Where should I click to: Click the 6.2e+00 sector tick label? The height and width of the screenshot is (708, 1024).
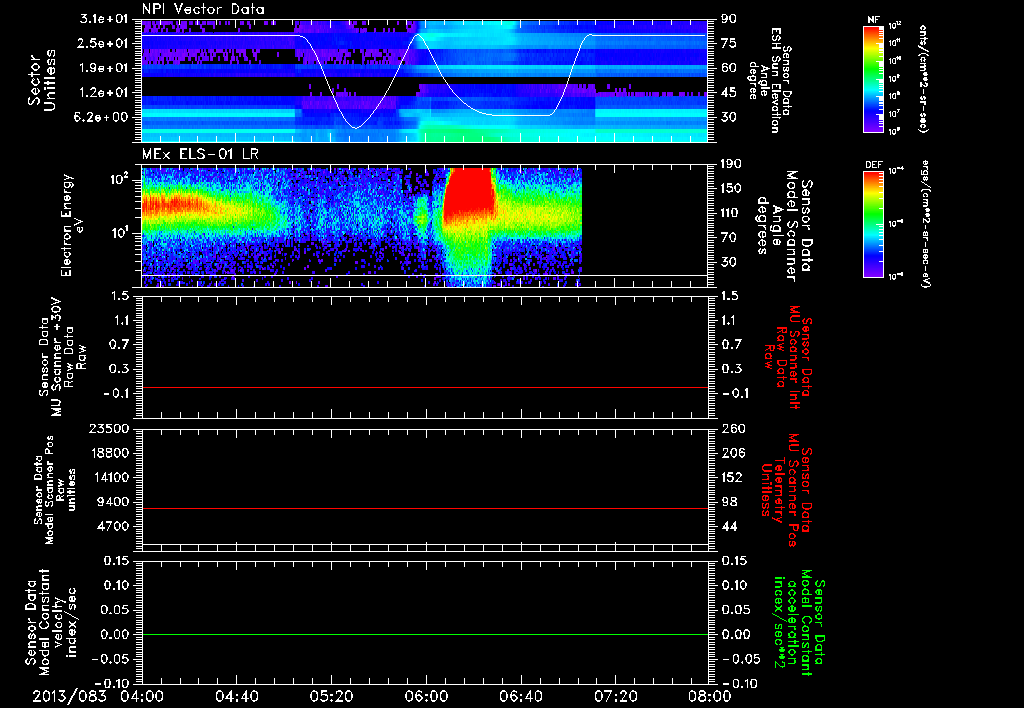coord(103,117)
